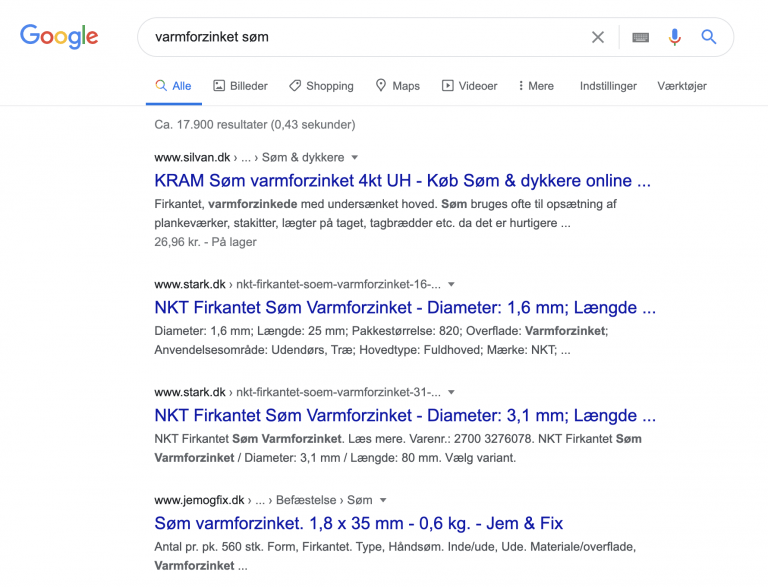Open the Shopping results tab

(x=321, y=86)
